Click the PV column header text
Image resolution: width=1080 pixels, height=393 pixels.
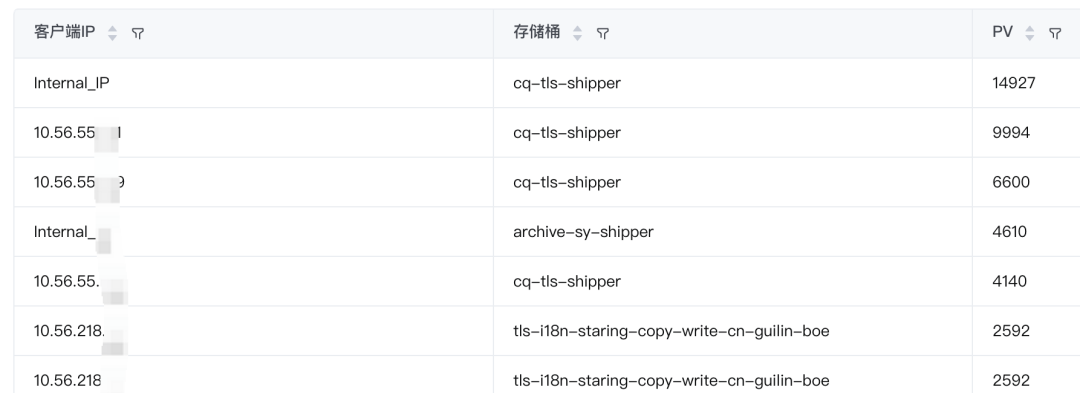(x=1002, y=32)
